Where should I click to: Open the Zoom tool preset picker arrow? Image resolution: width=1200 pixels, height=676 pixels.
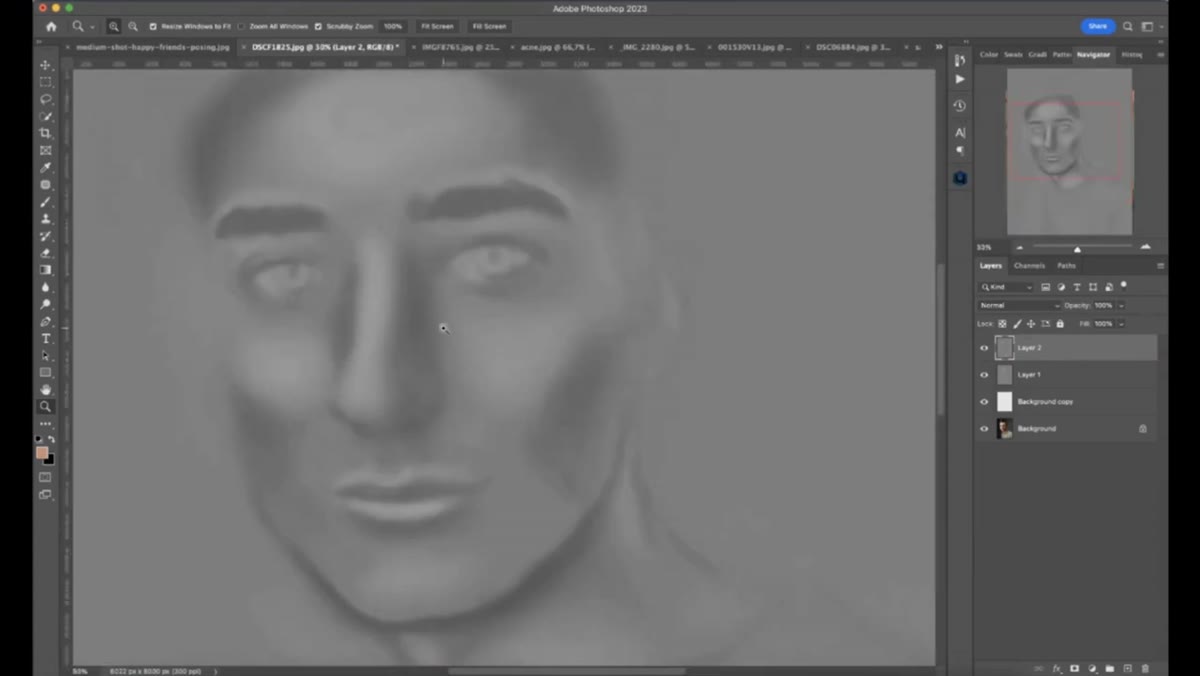point(93,27)
